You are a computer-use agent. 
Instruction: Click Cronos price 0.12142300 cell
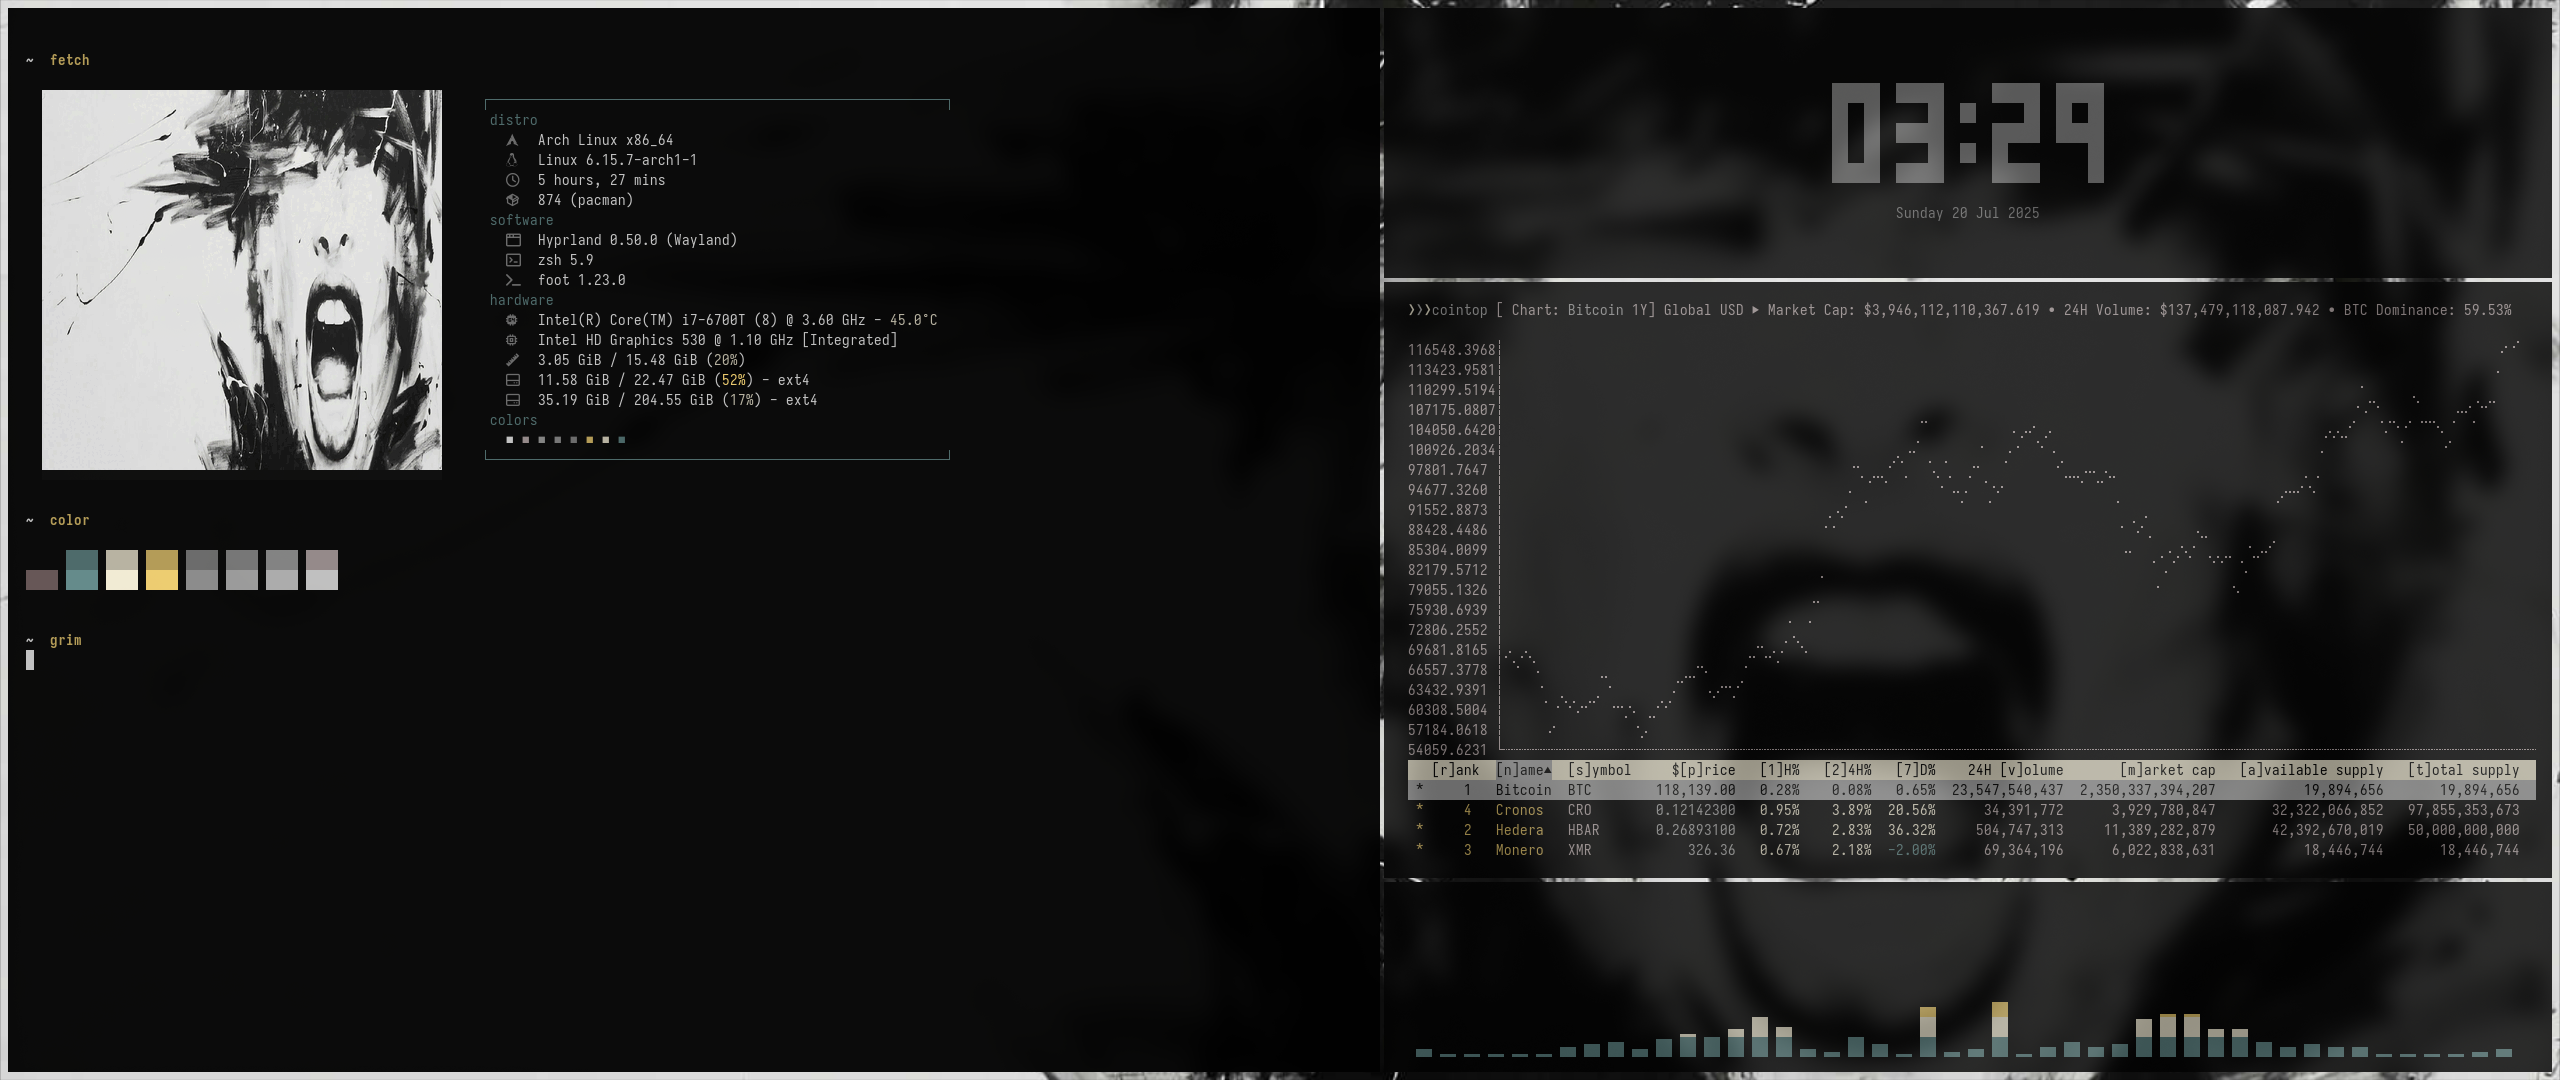pos(1695,810)
